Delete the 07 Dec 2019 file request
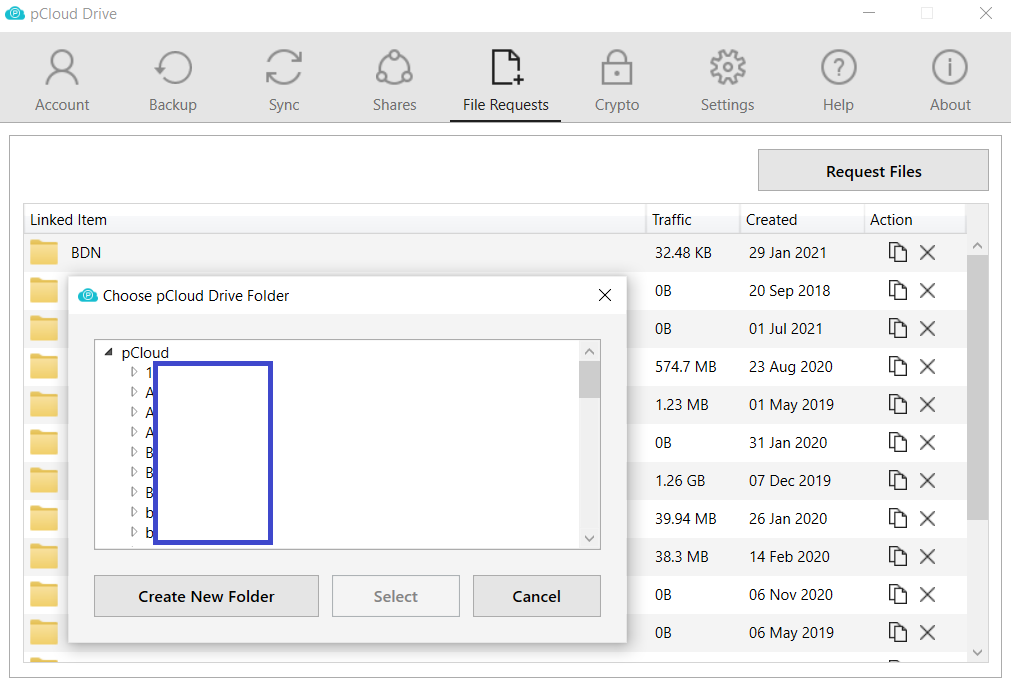Screen dimensions: 1011x688 [x=927, y=480]
